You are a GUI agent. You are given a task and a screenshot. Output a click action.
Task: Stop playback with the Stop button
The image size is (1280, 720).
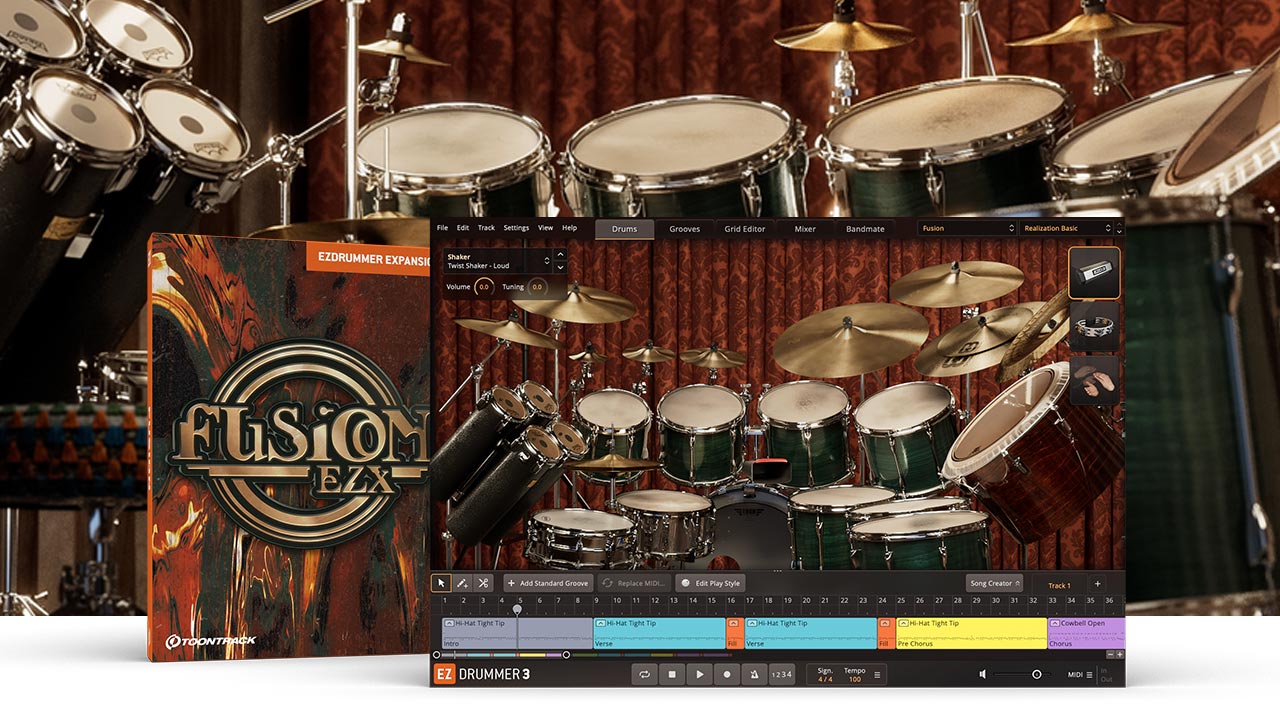click(672, 675)
